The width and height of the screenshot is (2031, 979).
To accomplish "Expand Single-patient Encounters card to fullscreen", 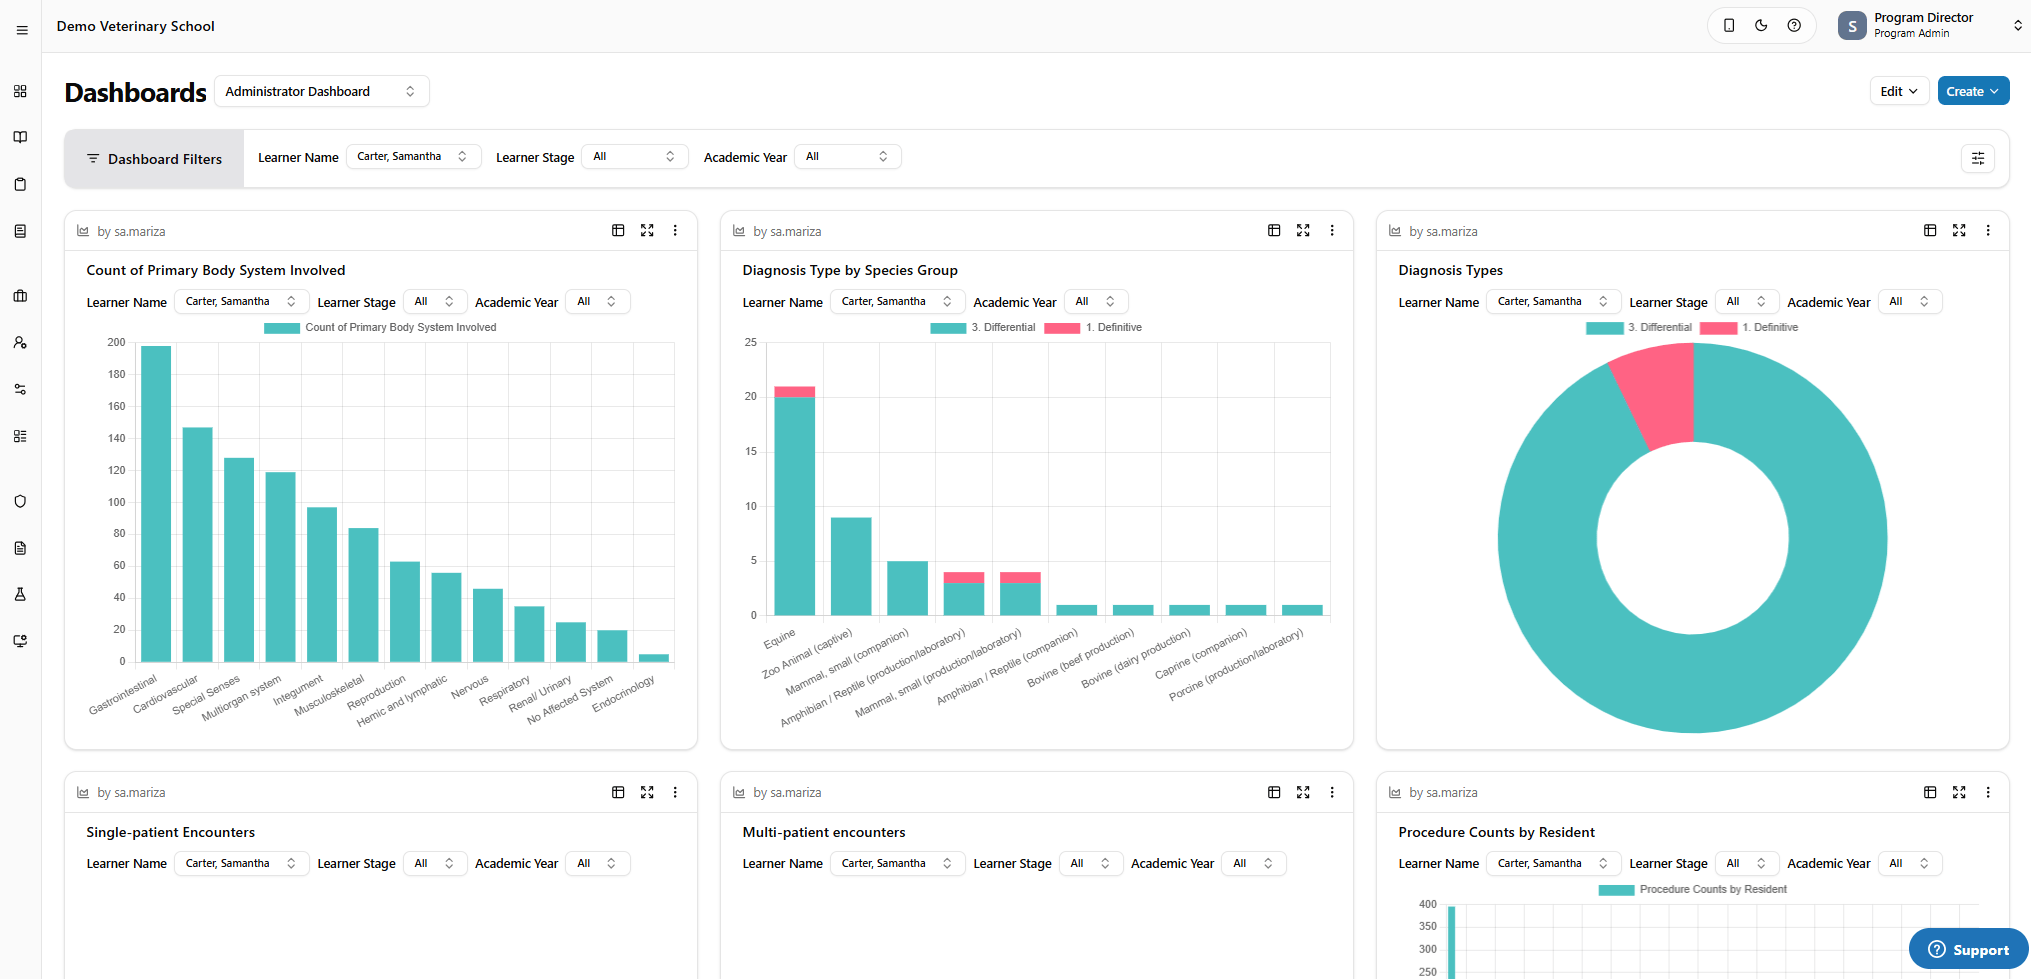I will [647, 792].
